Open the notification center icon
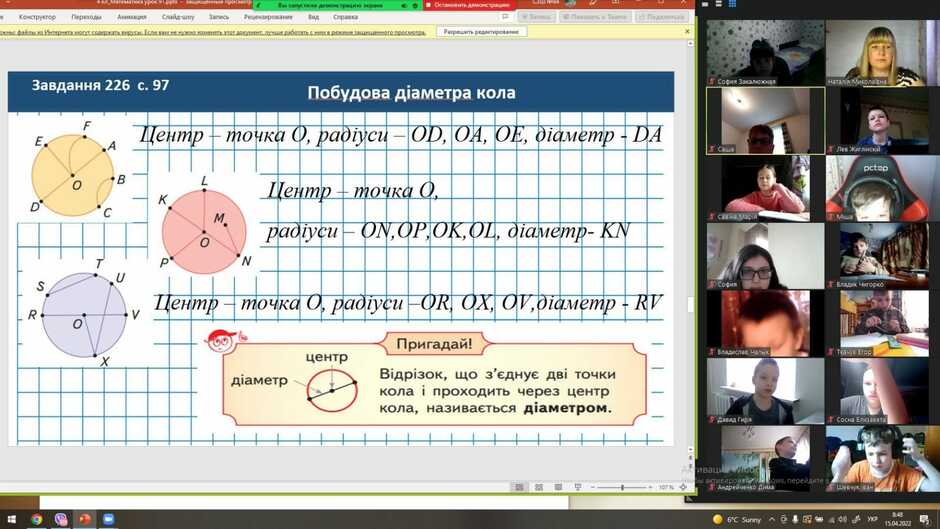This screenshot has width=940, height=529. [x=925, y=519]
